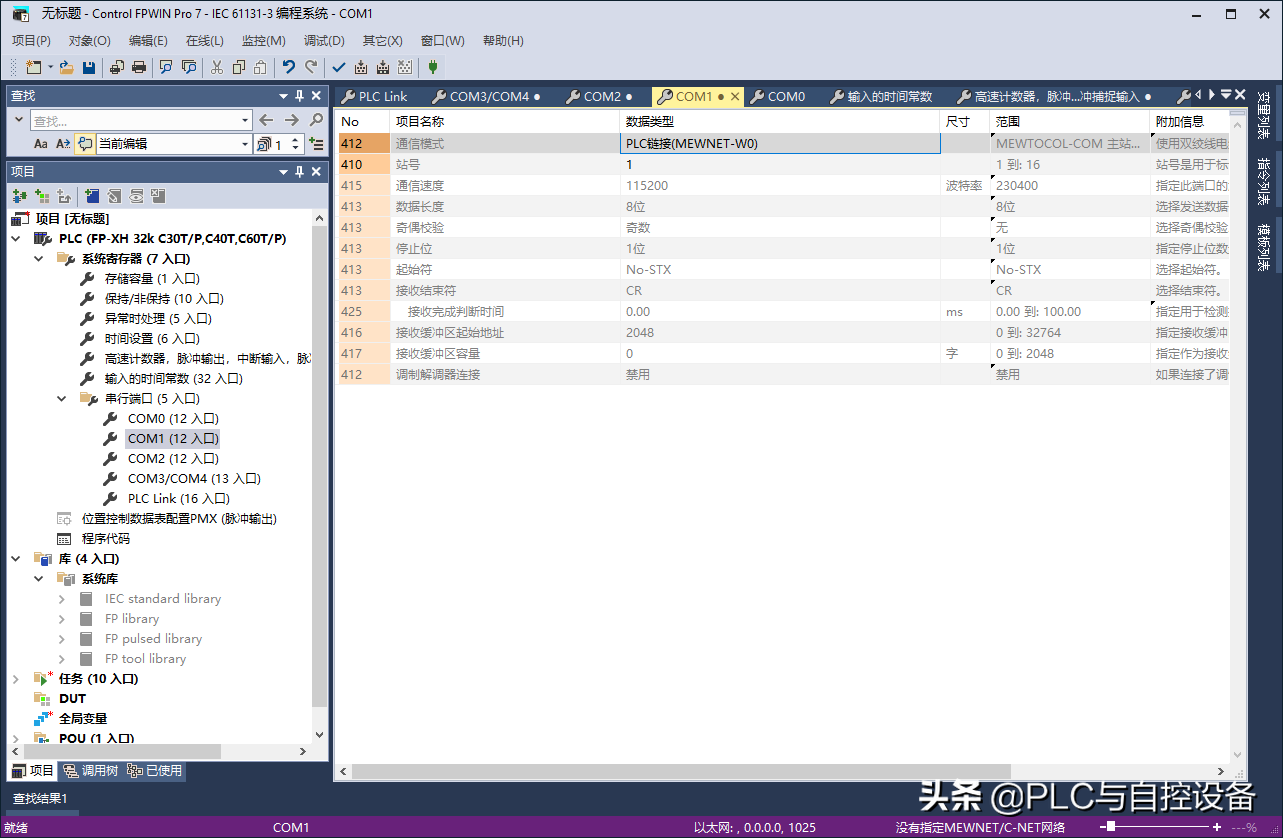1283x838 pixels.
Task: Click the Copy toolbar icon
Action: tap(239, 67)
